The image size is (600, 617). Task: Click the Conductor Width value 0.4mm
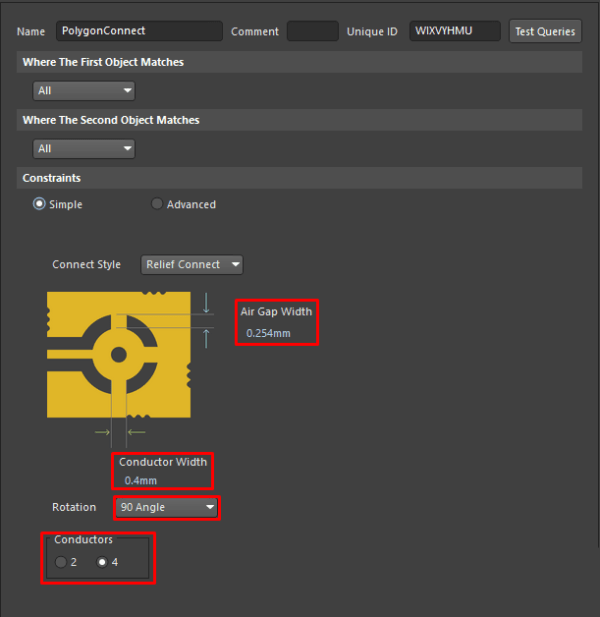click(140, 480)
